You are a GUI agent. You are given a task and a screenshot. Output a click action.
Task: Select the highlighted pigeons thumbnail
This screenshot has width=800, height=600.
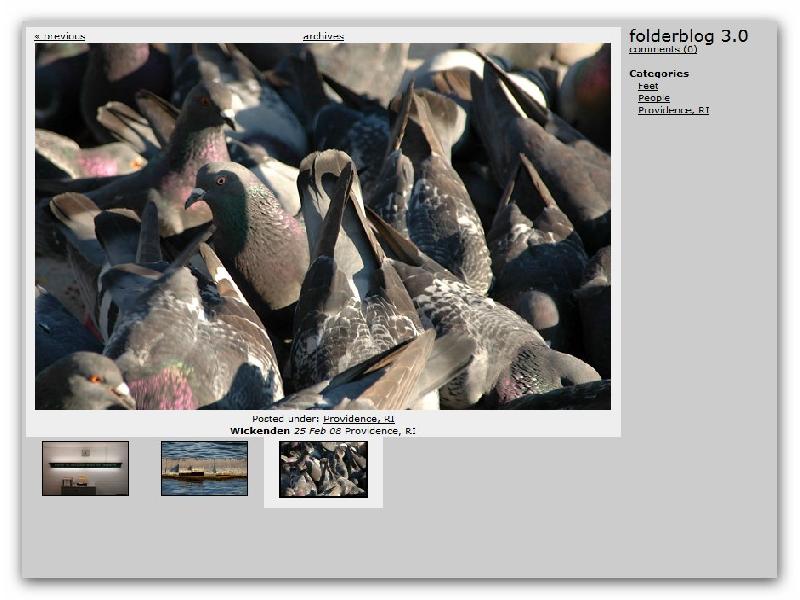[x=323, y=469]
